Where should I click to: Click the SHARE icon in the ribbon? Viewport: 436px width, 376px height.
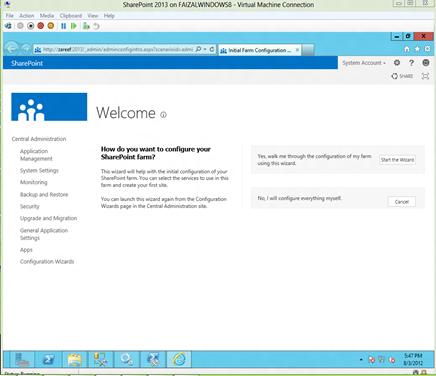pyautogui.click(x=402, y=76)
